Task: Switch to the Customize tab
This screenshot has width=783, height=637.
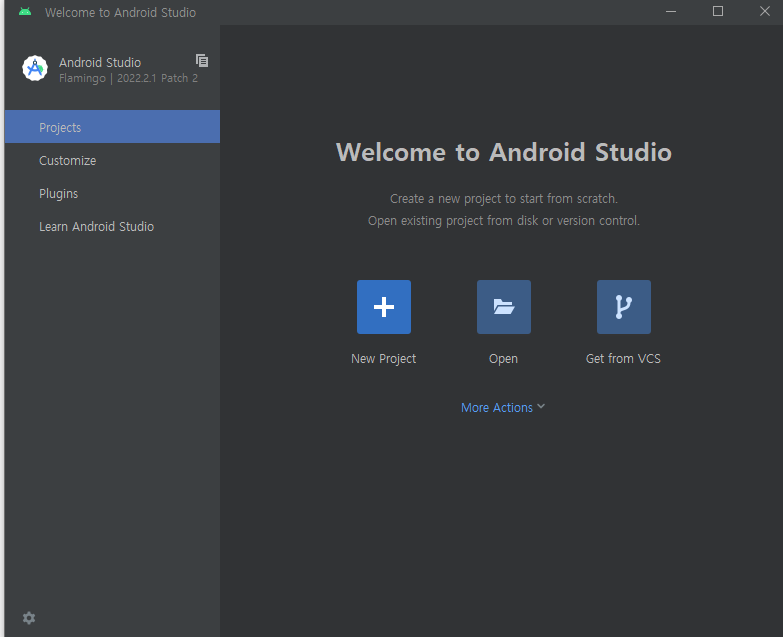Action: (112, 160)
